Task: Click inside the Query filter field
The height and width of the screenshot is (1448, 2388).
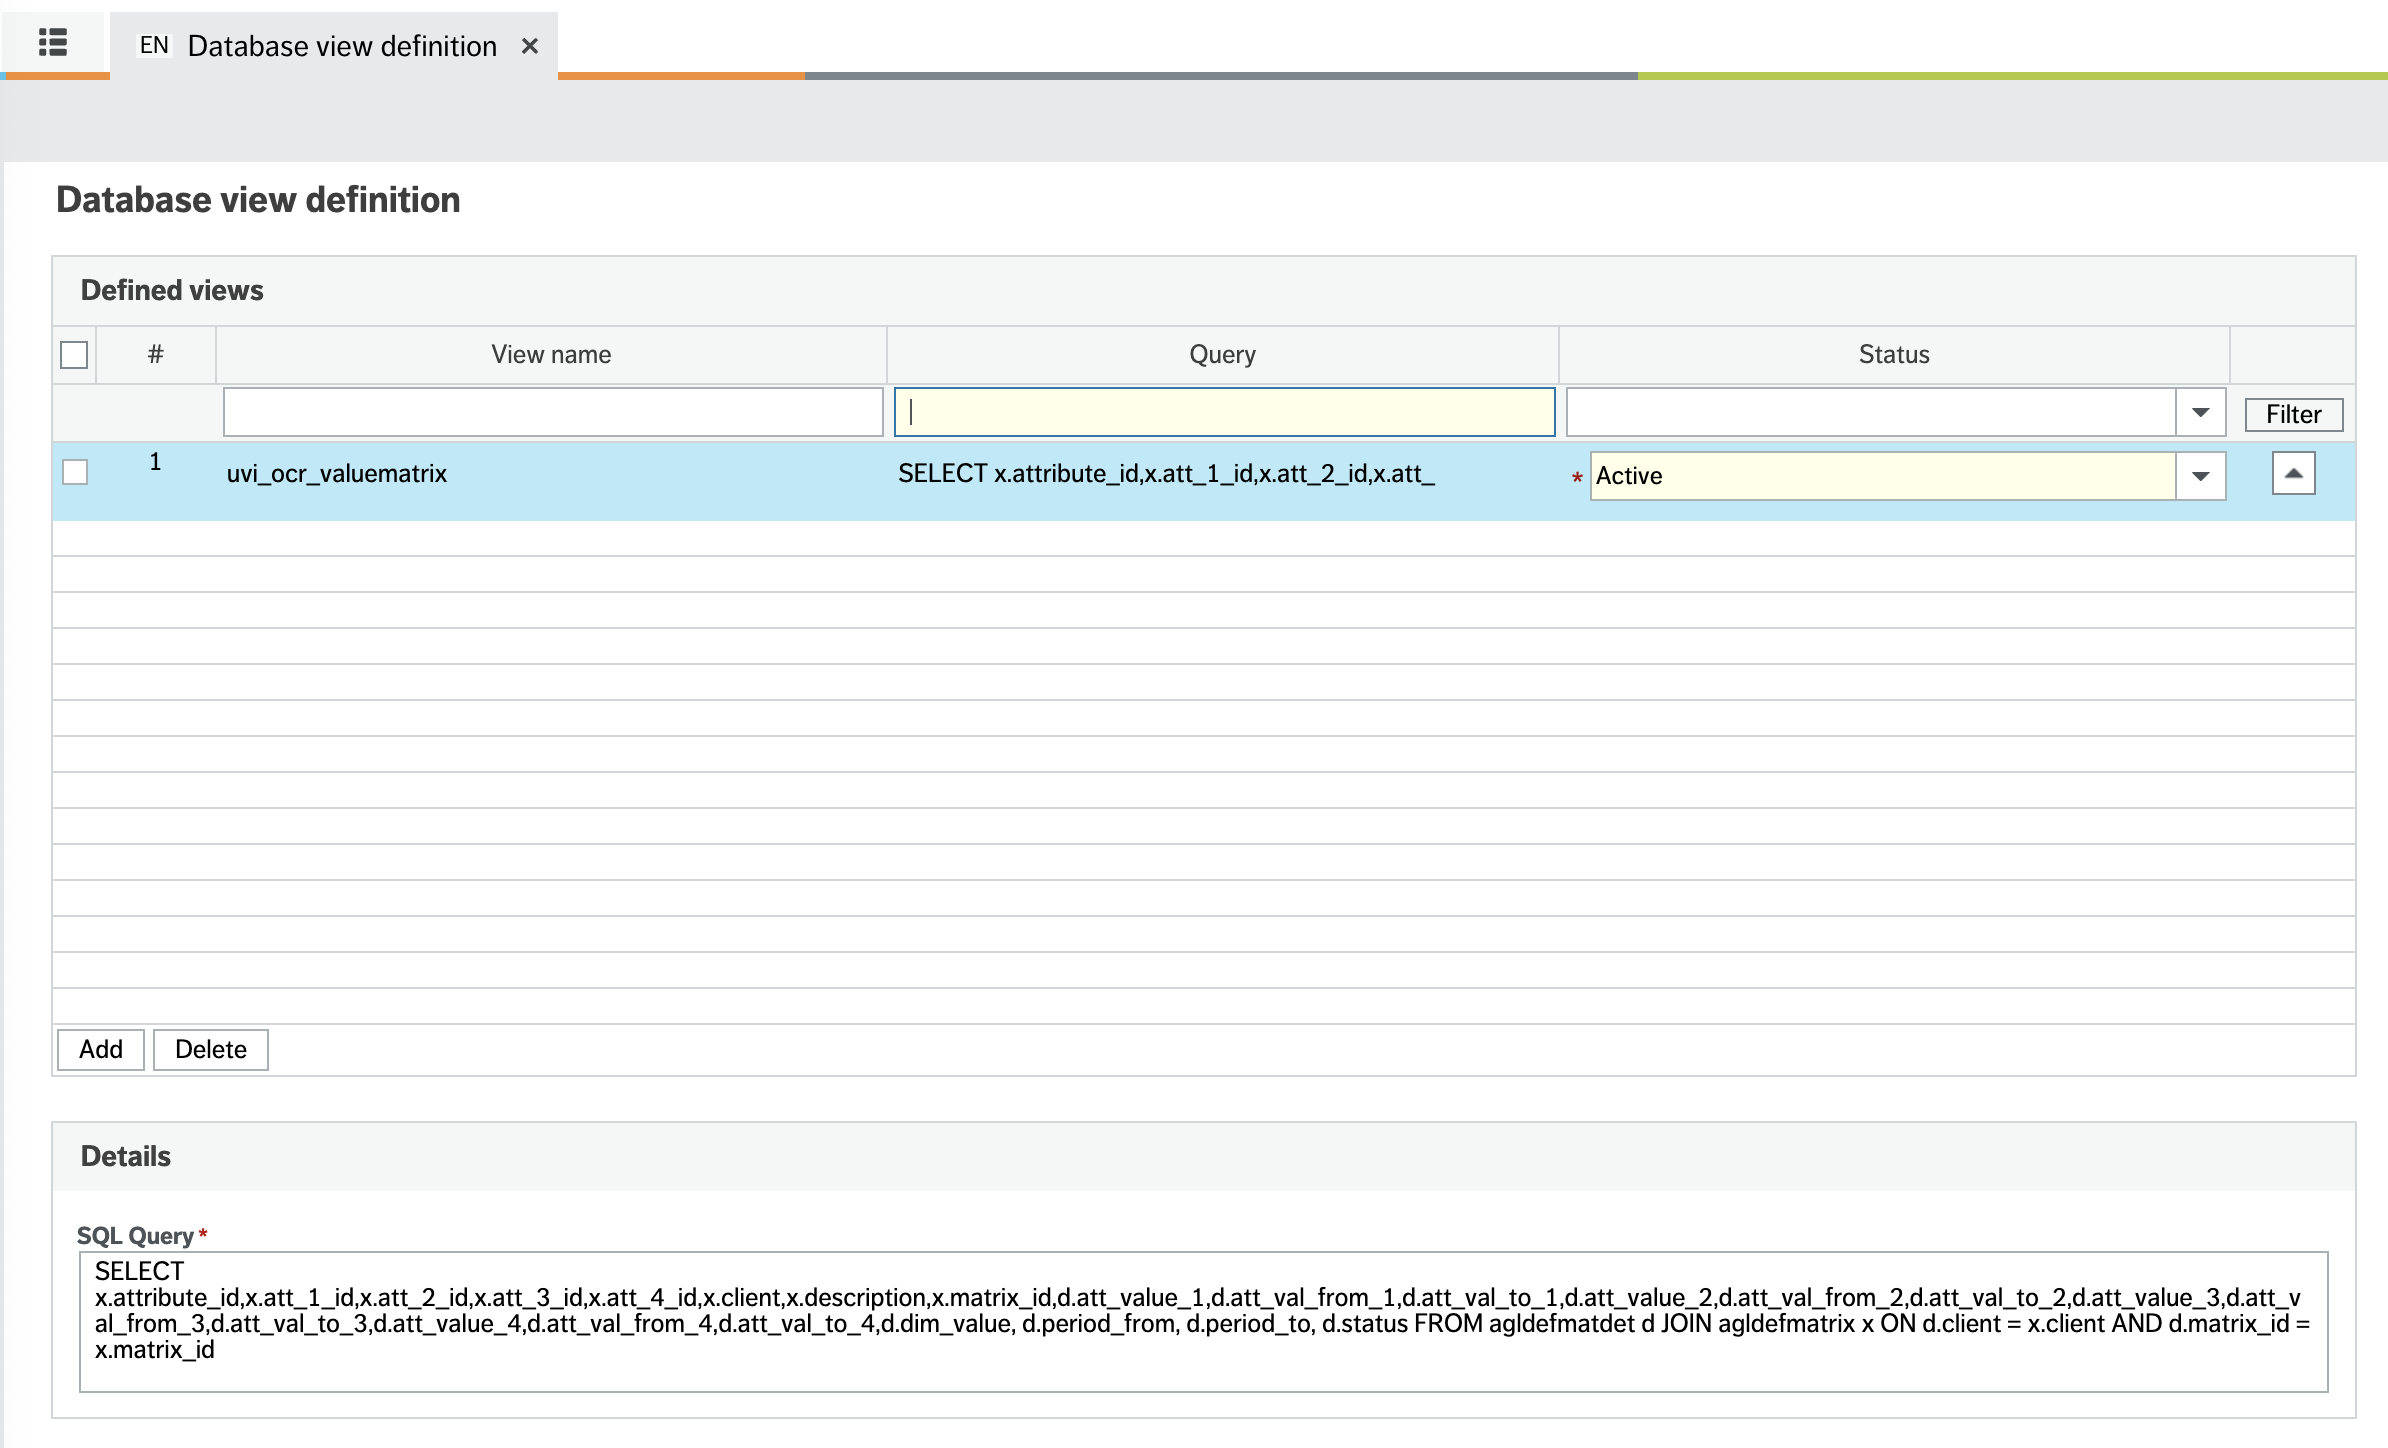Action: 1222,412
